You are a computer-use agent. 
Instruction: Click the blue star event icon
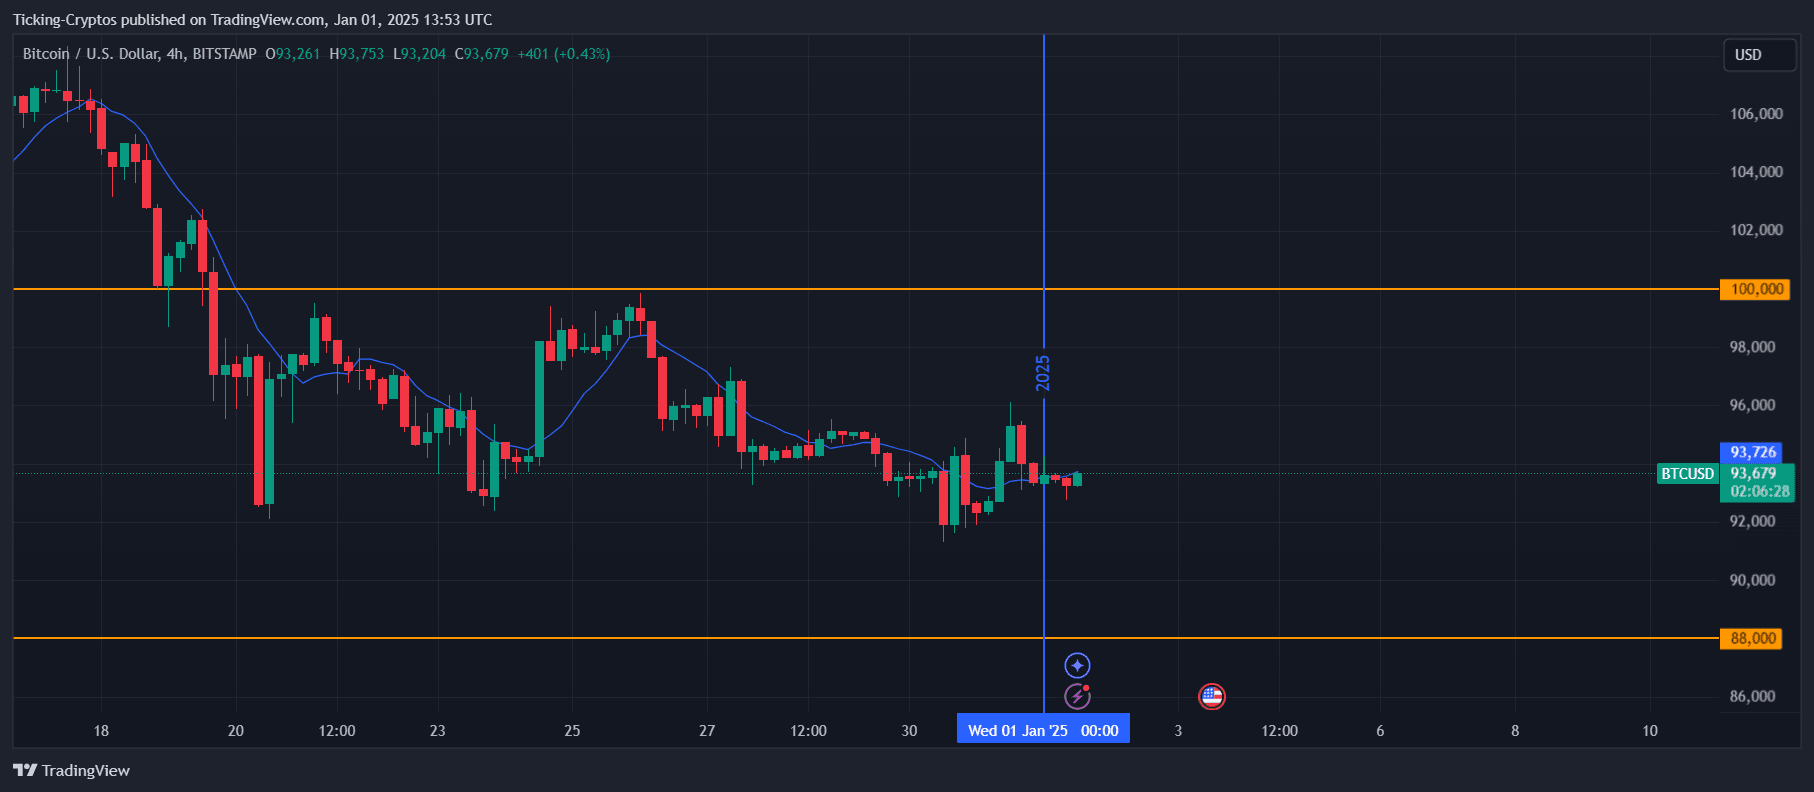pyautogui.click(x=1077, y=665)
